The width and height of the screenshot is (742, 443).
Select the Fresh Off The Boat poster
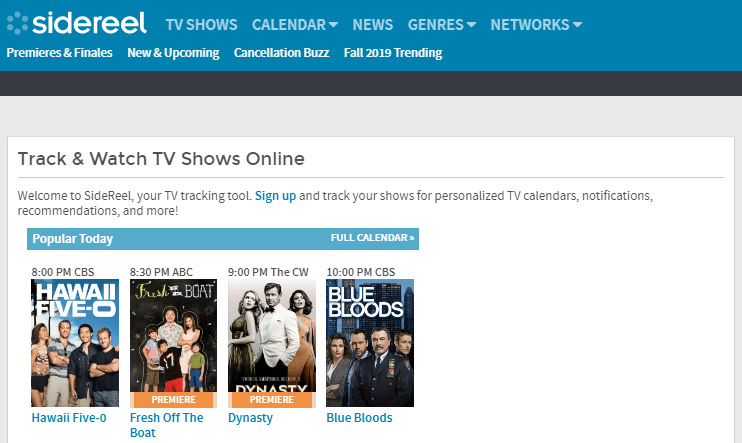[x=173, y=343]
